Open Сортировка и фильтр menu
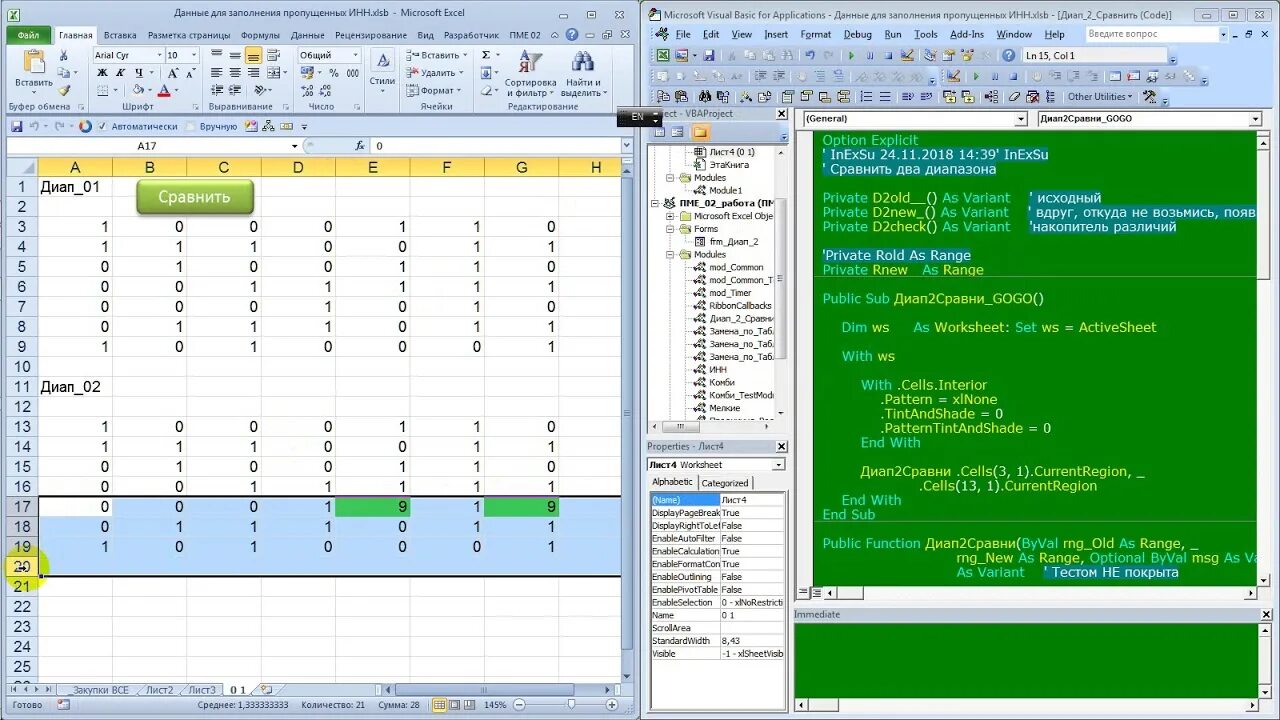 (530, 71)
